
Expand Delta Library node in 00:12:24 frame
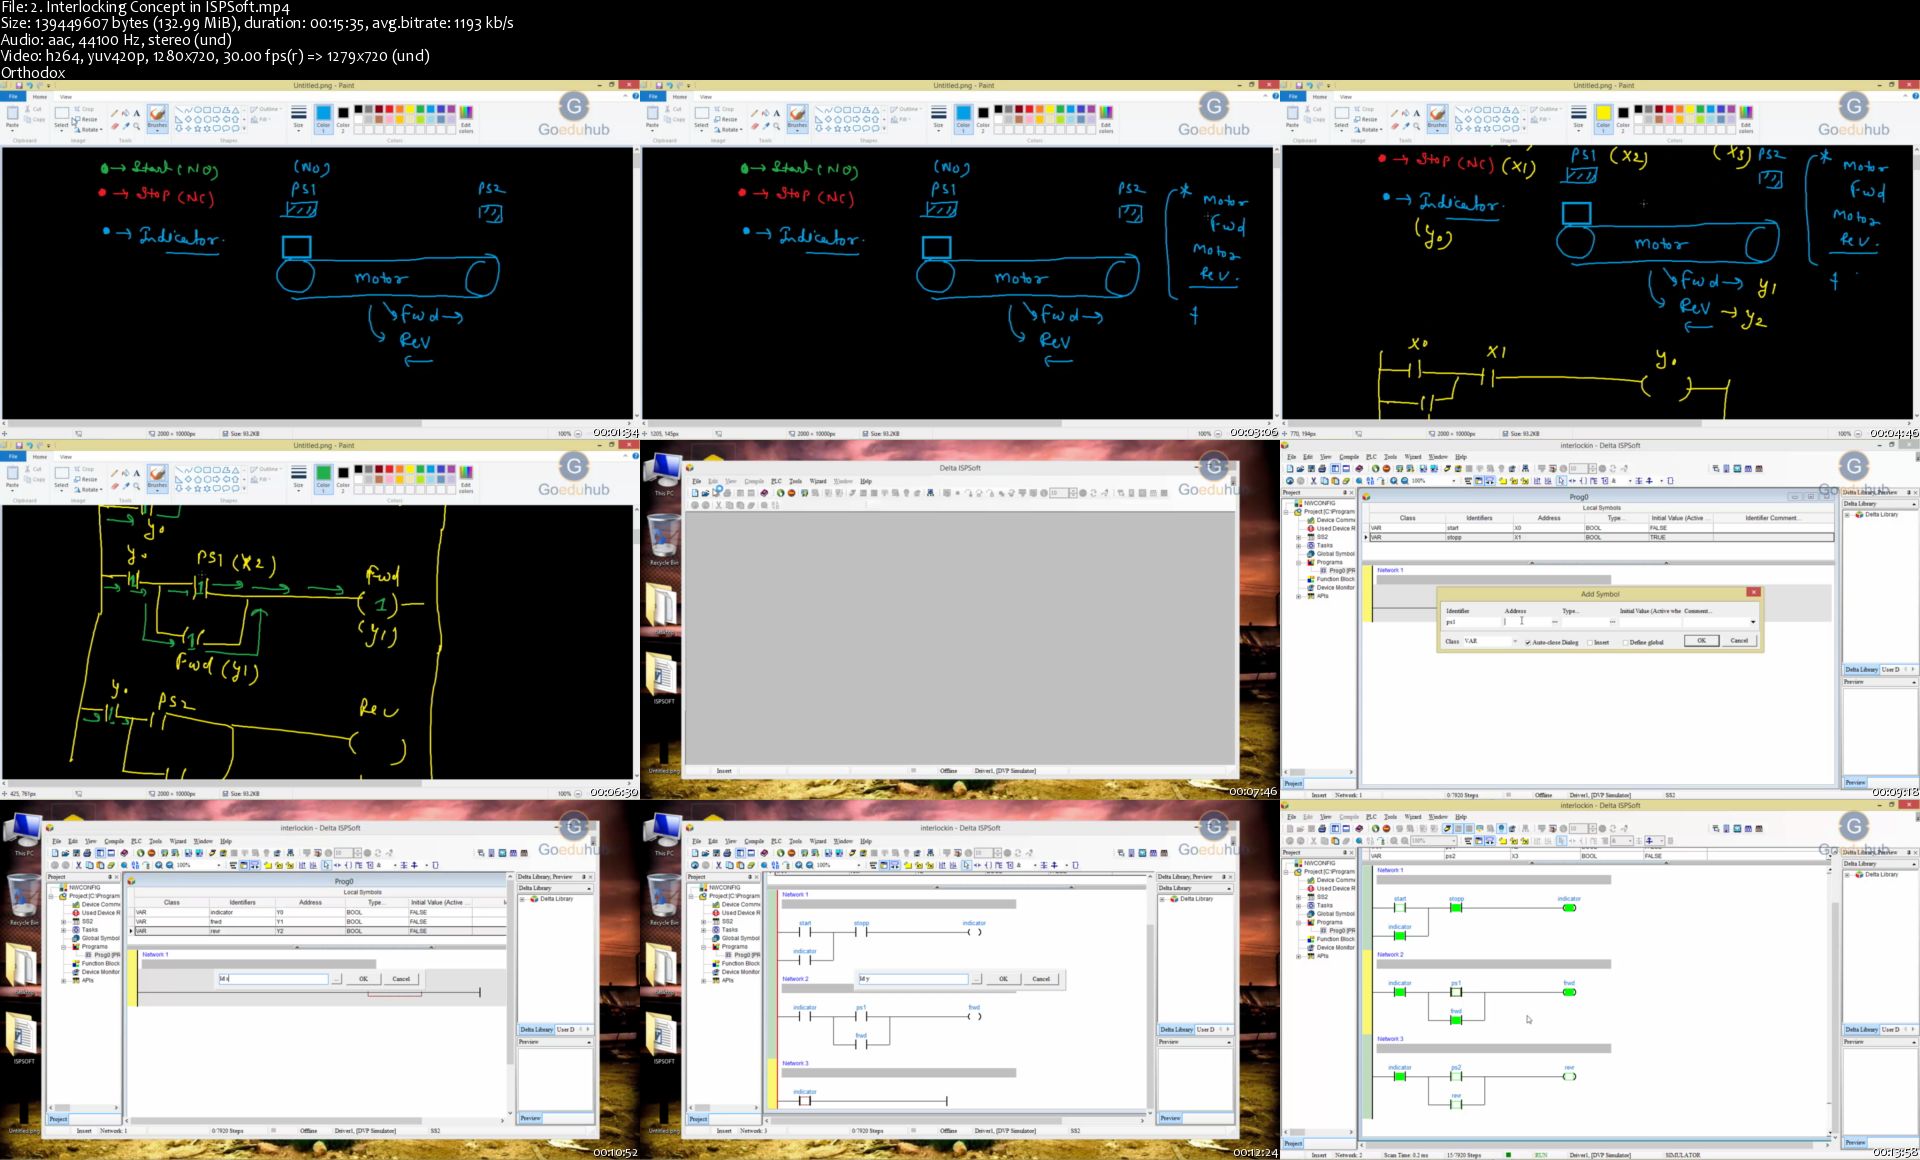pos(1162,899)
